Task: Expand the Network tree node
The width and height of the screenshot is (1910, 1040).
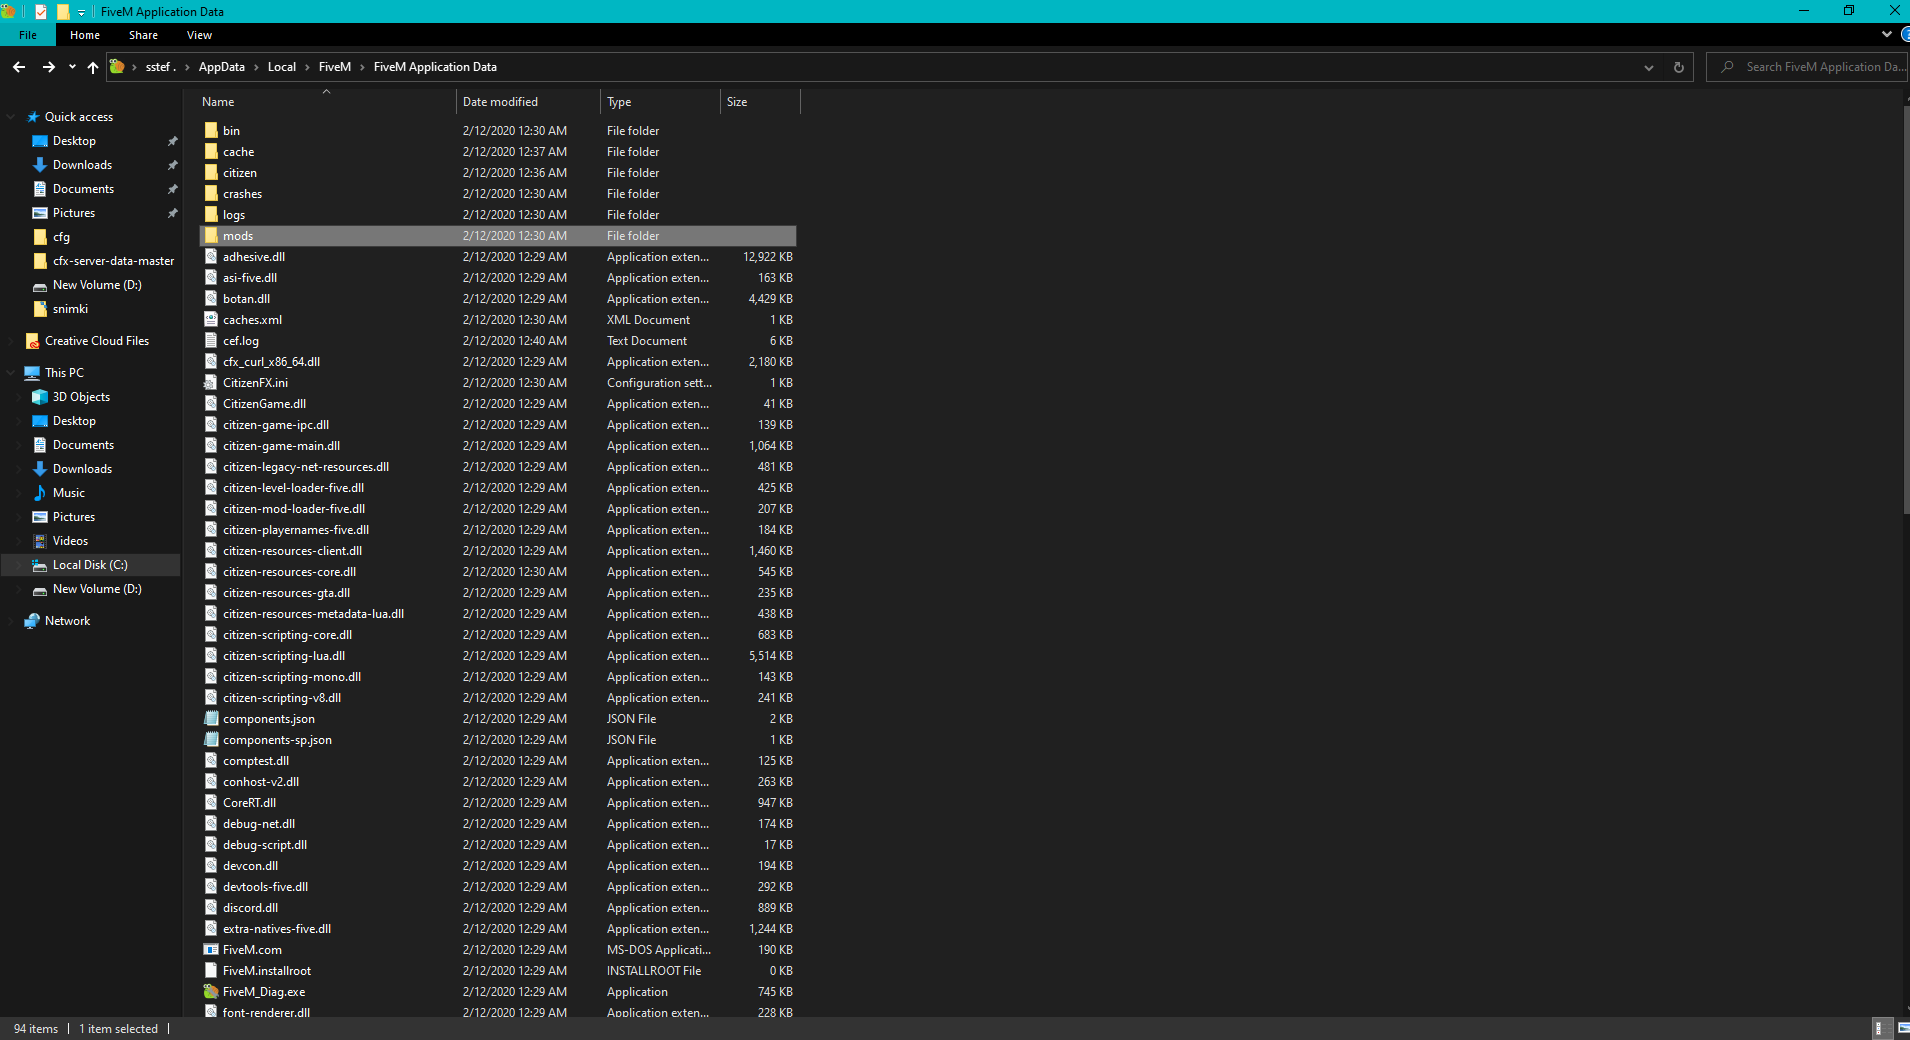Action: [11, 621]
